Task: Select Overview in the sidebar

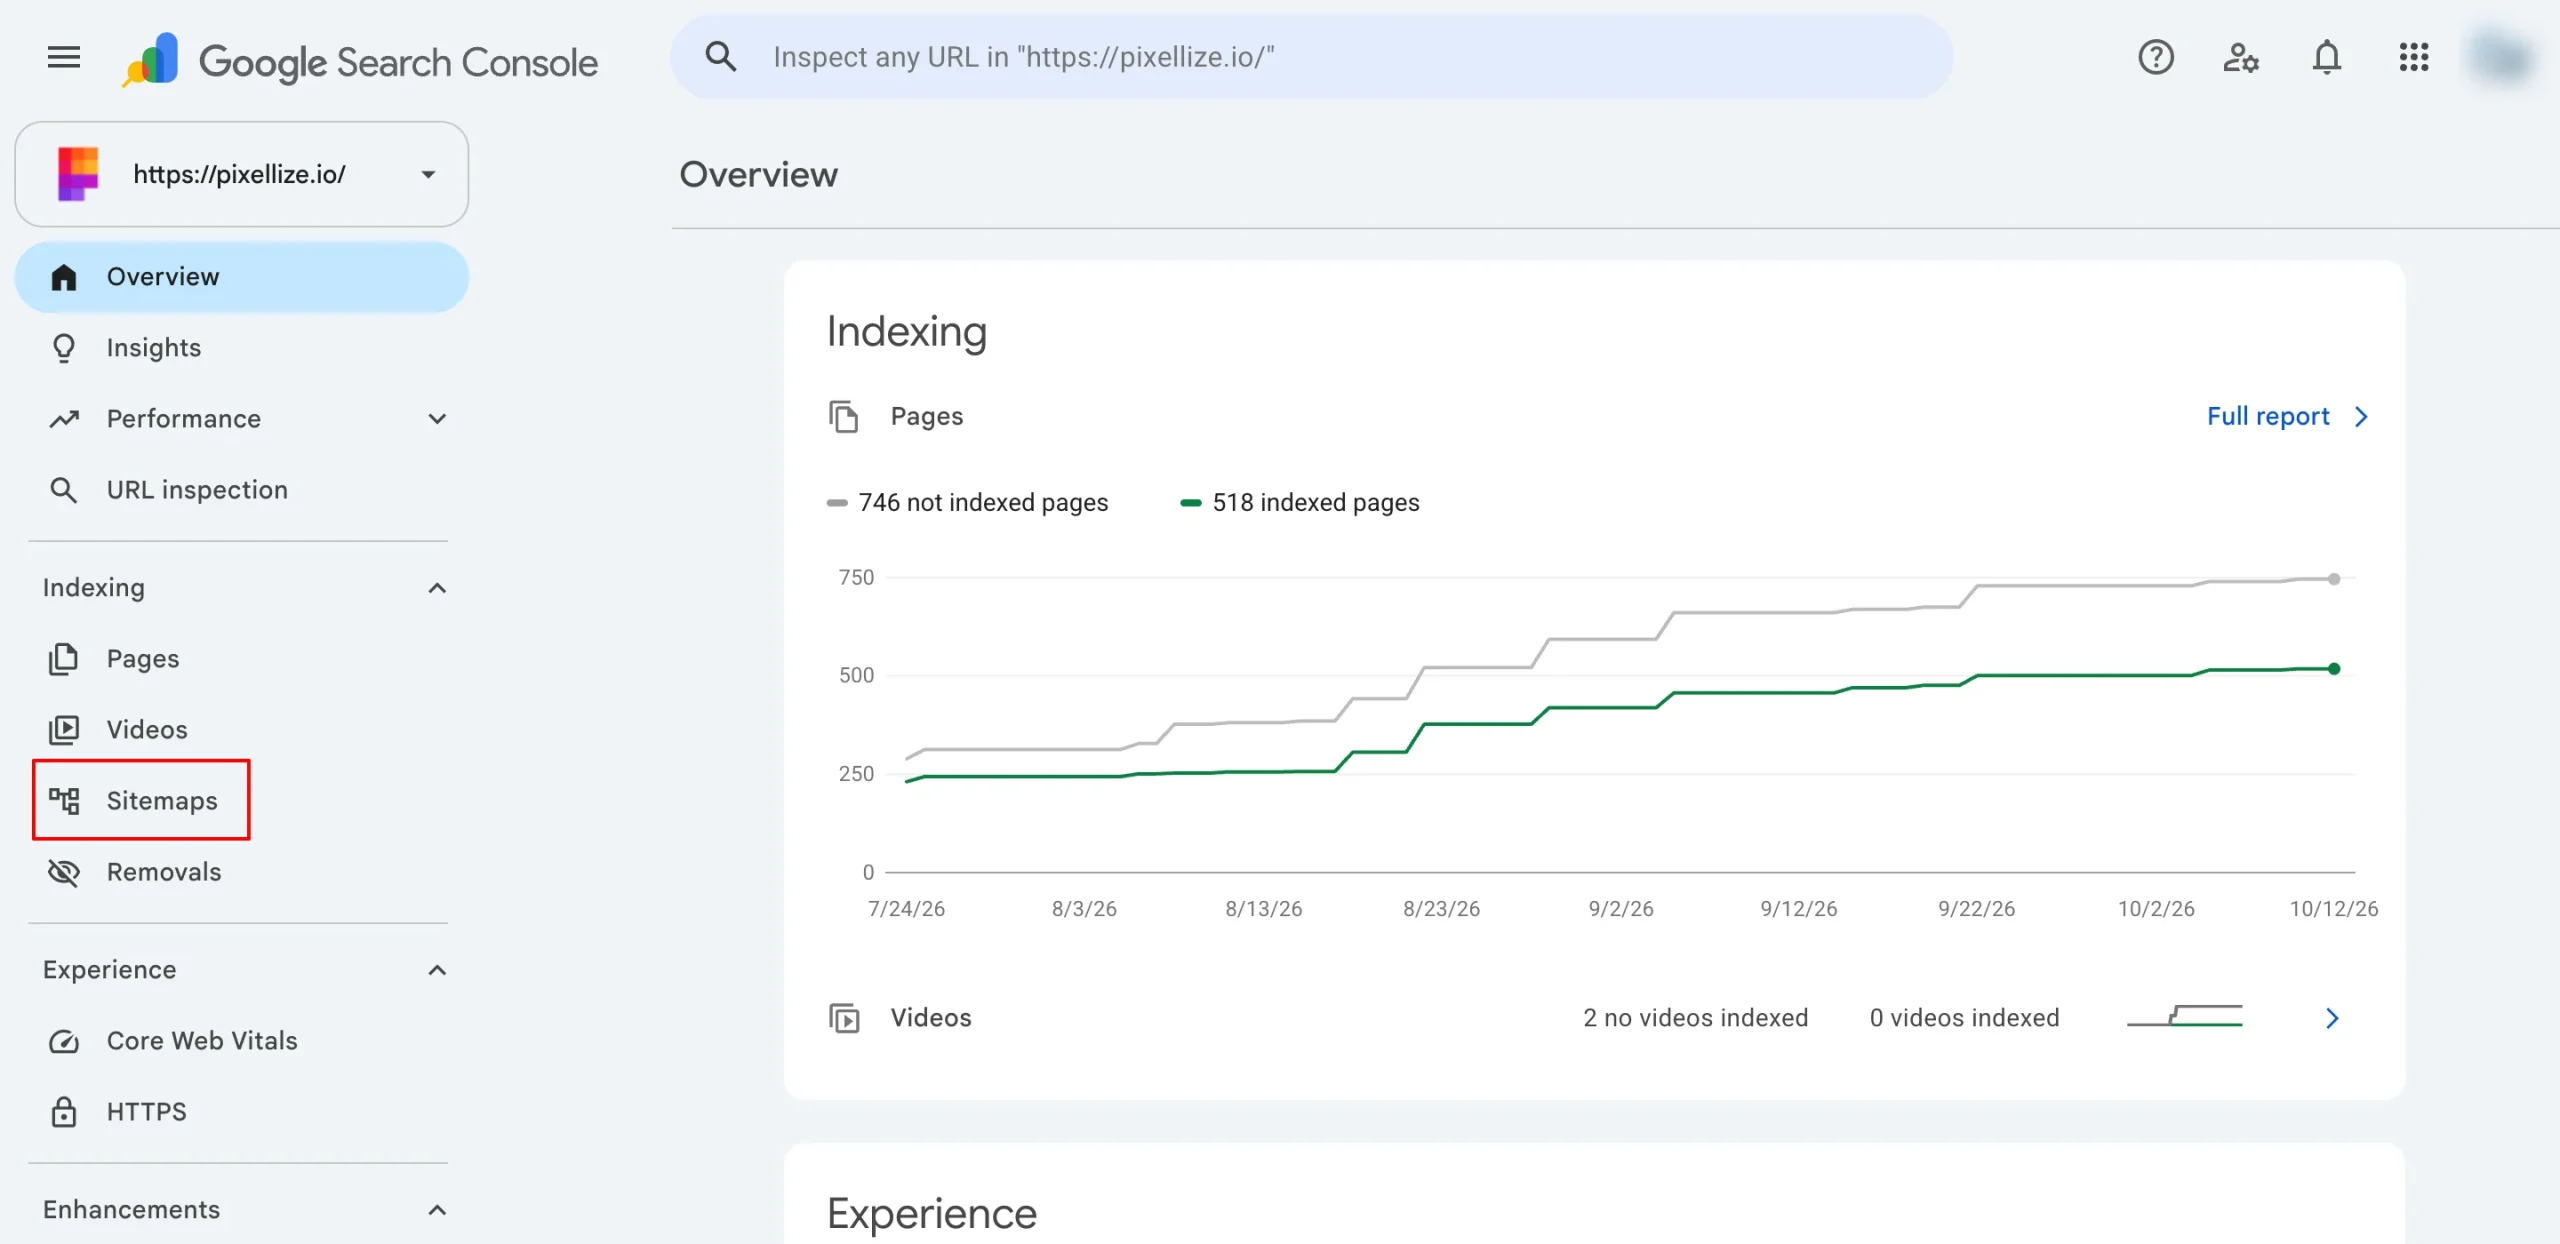Action: (241, 277)
